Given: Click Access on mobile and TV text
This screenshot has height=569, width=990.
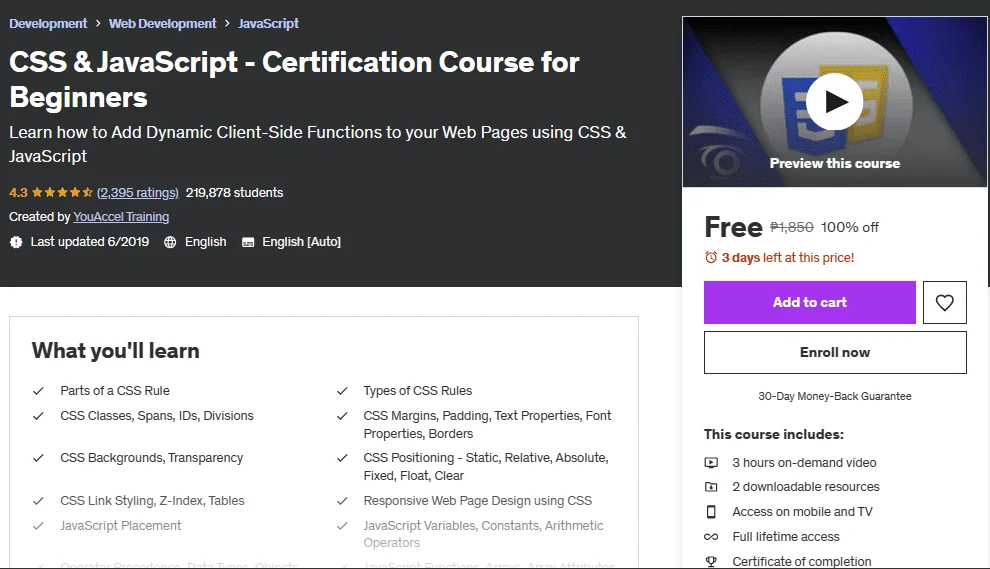Looking at the screenshot, I should 802,512.
